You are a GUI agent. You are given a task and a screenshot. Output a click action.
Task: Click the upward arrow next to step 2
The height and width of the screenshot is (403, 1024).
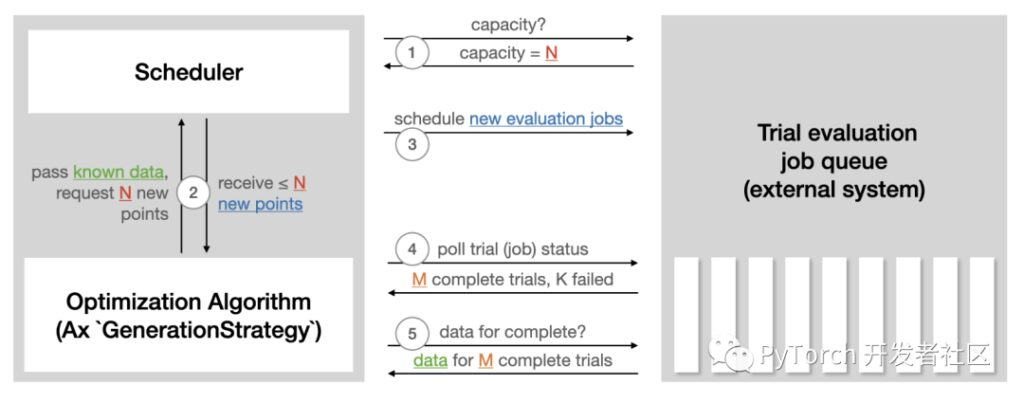click(182, 185)
